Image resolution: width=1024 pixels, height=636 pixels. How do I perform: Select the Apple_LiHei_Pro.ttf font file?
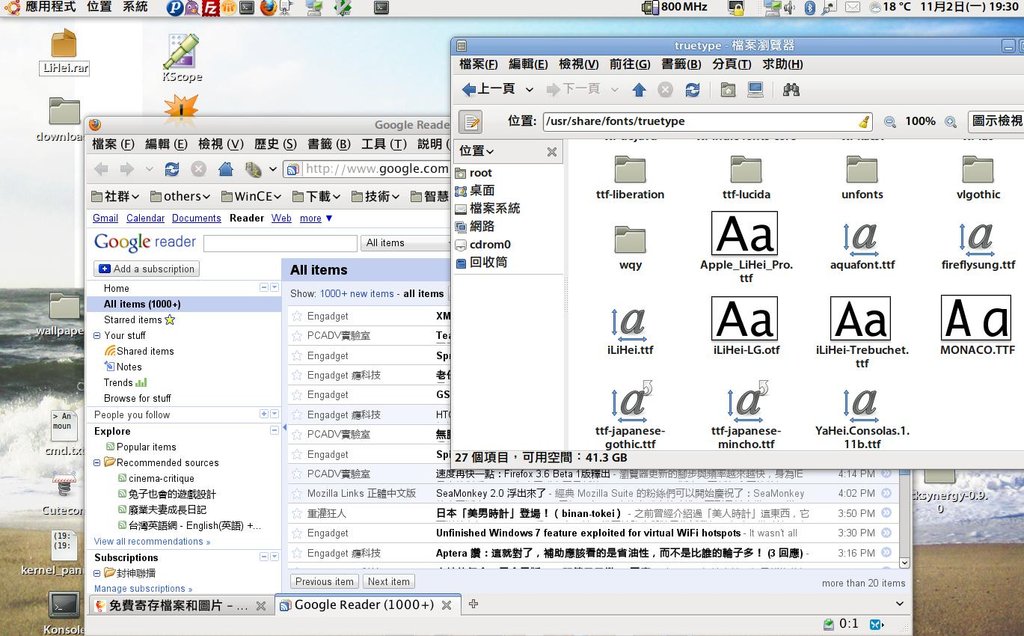point(745,246)
